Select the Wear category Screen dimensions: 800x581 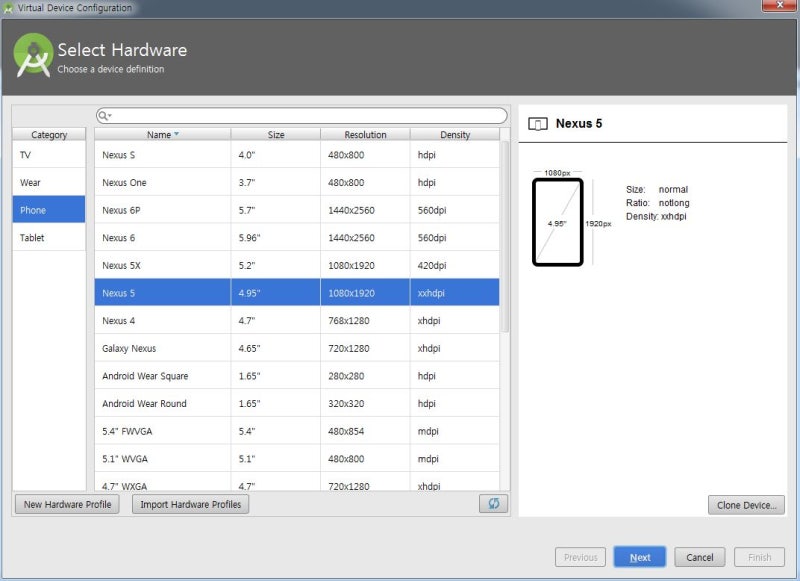click(49, 182)
